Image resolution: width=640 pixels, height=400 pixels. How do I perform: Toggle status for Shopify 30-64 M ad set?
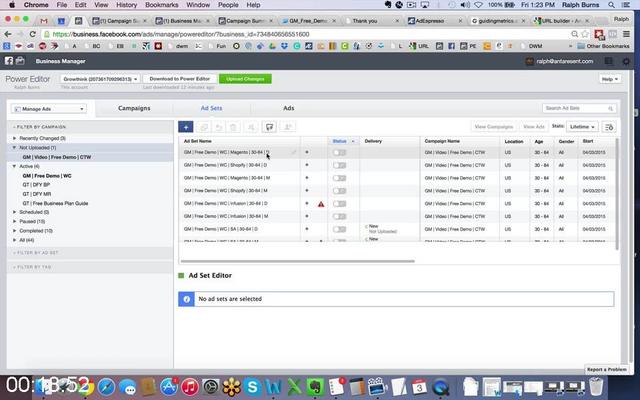pyautogui.click(x=339, y=191)
